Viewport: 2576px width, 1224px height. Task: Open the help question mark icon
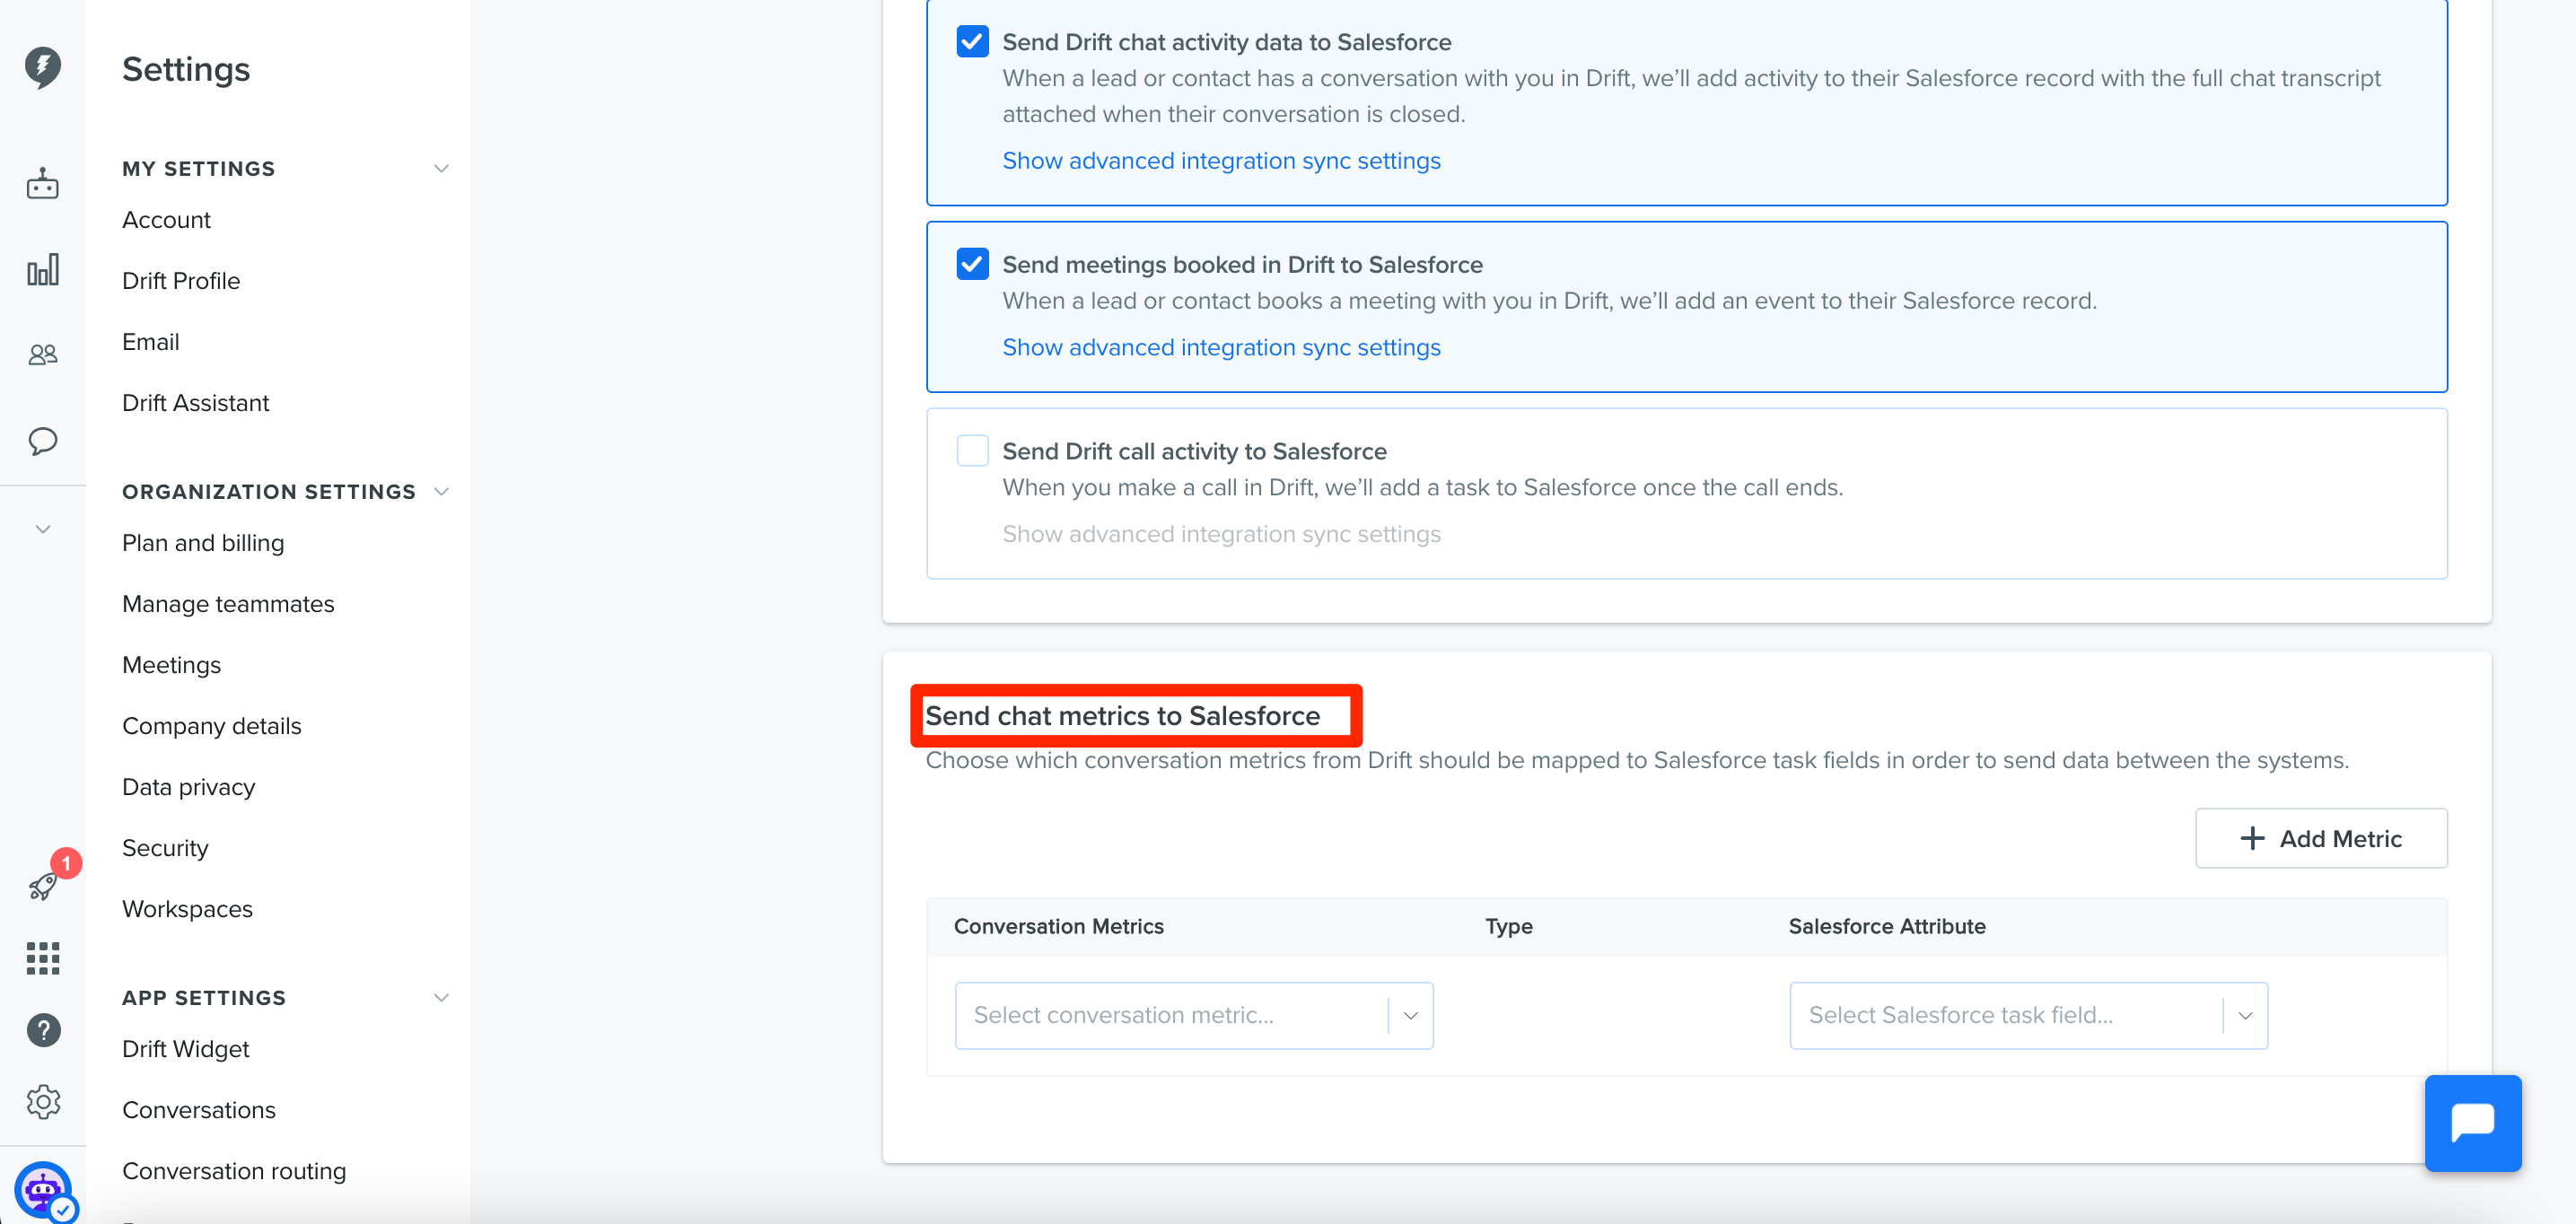[43, 1029]
